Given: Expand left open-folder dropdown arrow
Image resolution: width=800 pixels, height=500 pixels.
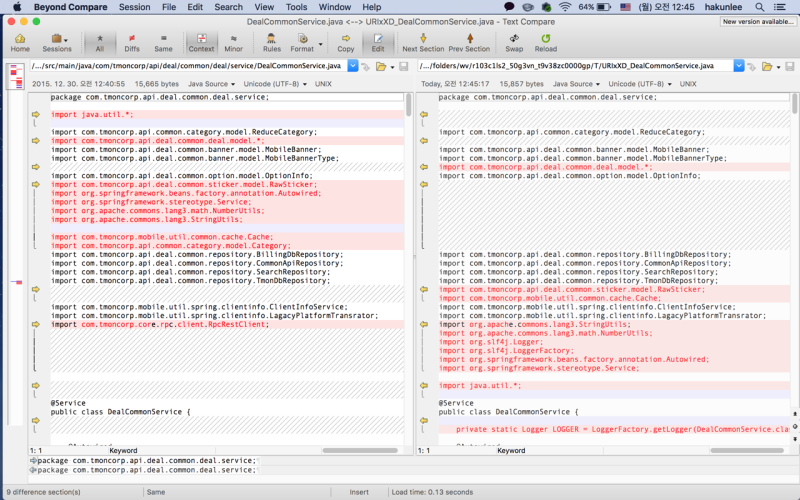Looking at the screenshot, I should [392, 67].
